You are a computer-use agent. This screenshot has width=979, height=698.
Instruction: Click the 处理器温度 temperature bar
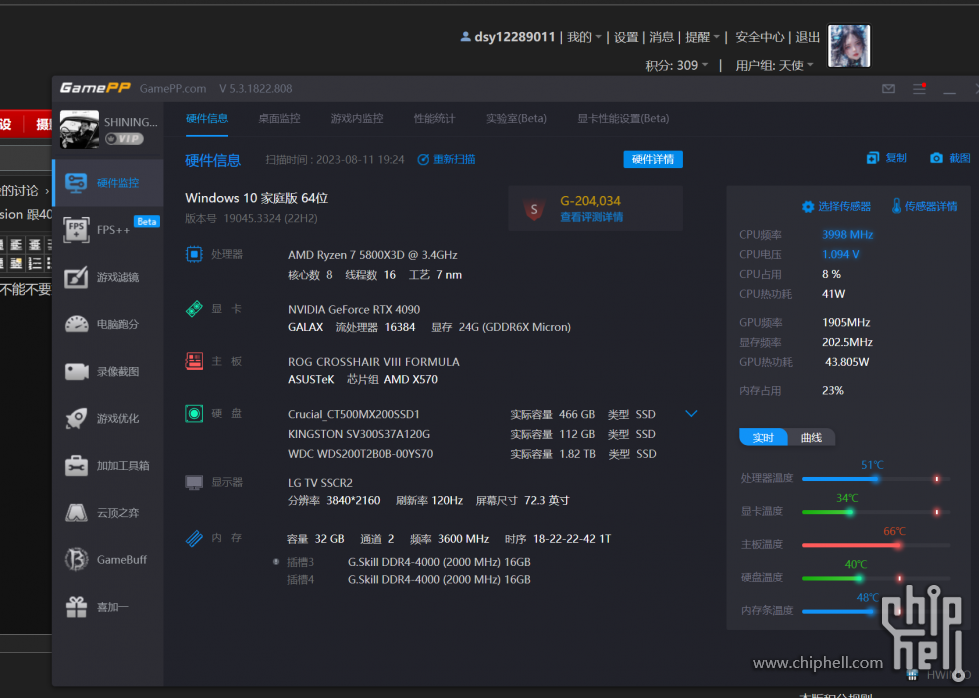876,479
